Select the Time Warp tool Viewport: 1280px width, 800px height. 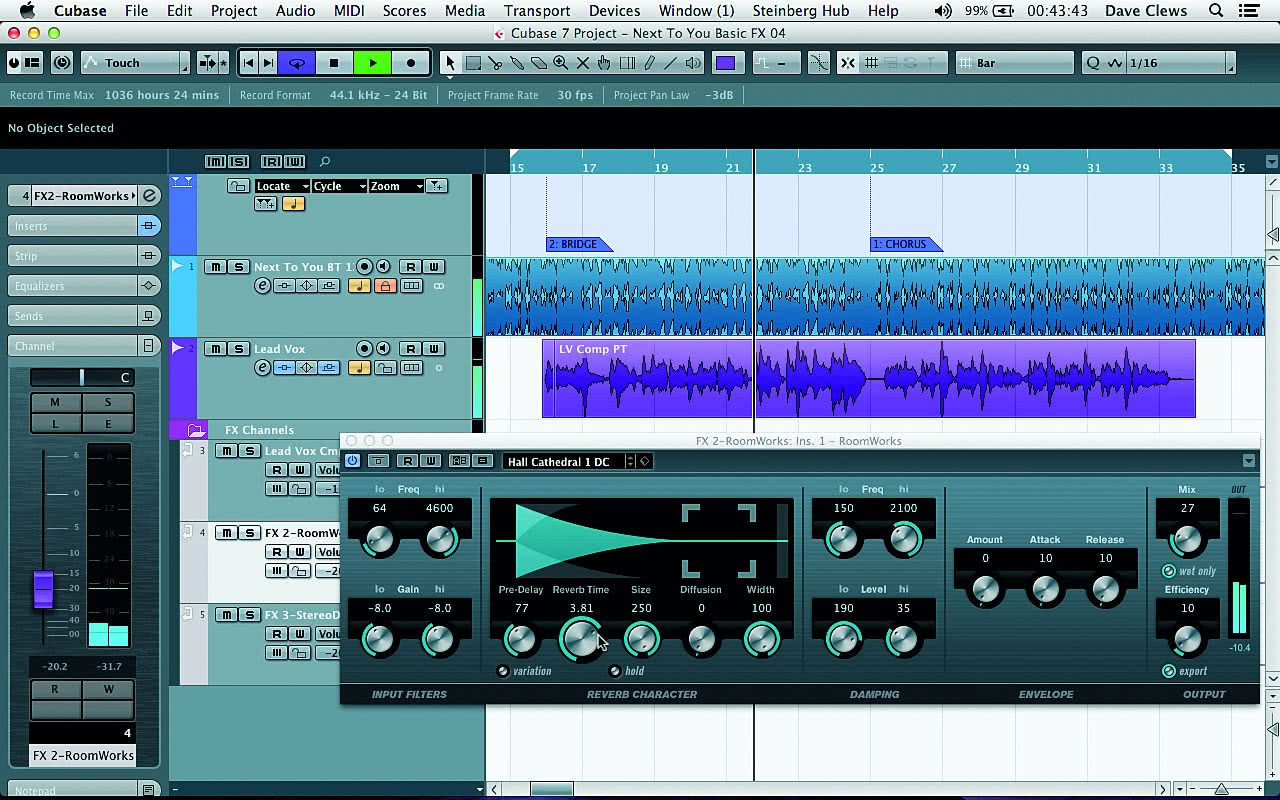pyautogui.click(x=627, y=63)
